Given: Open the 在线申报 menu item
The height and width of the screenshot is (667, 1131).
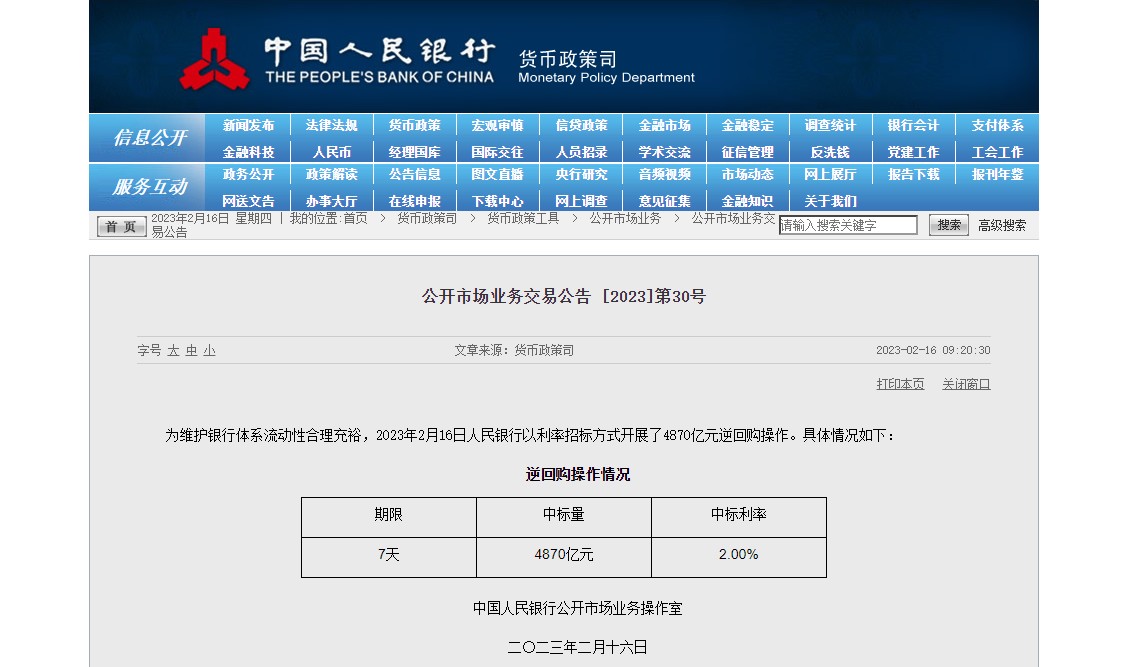Looking at the screenshot, I should click(x=415, y=201).
